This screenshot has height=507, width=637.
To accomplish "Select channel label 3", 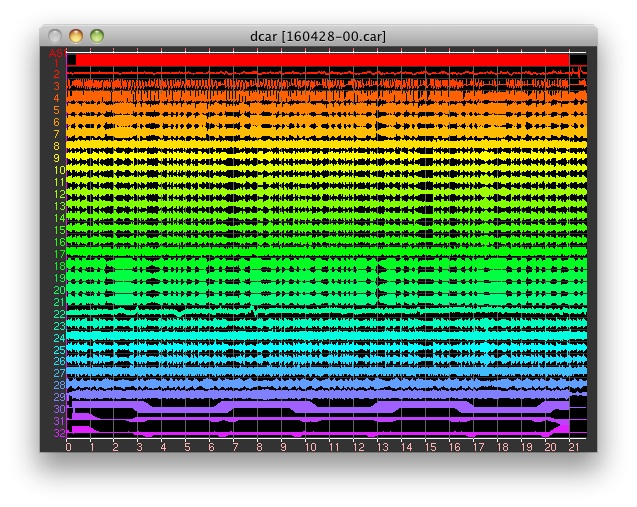I will pyautogui.click(x=57, y=86).
